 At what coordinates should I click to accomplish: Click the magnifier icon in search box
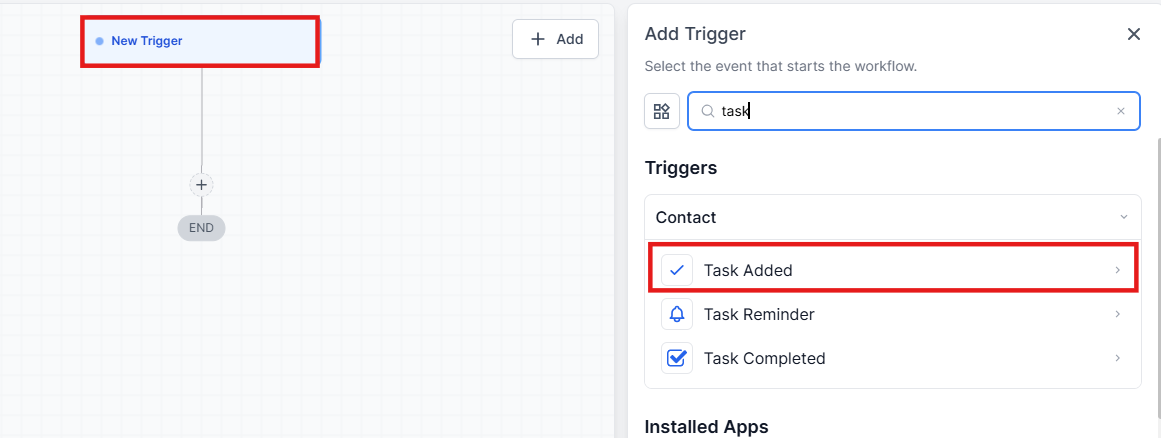(707, 112)
